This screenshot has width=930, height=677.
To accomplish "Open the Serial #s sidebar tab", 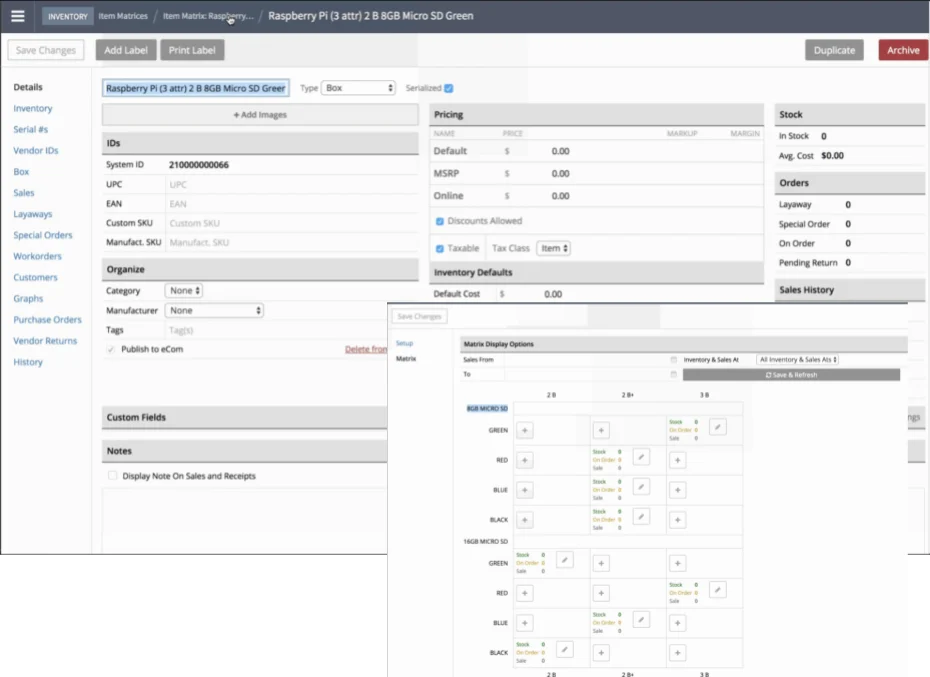I will 31,129.
